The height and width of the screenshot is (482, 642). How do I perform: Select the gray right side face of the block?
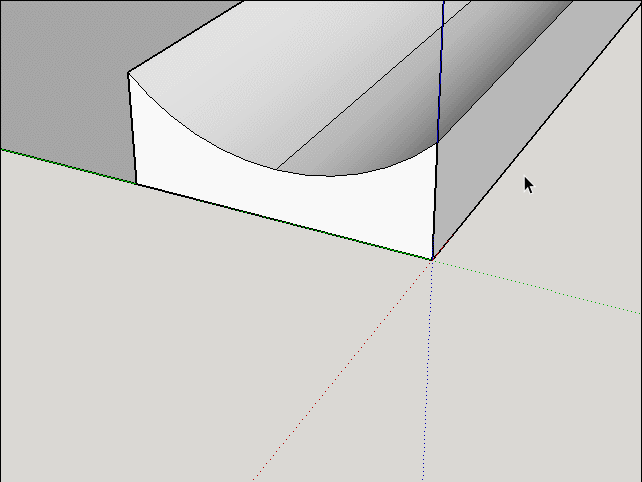coord(500,150)
